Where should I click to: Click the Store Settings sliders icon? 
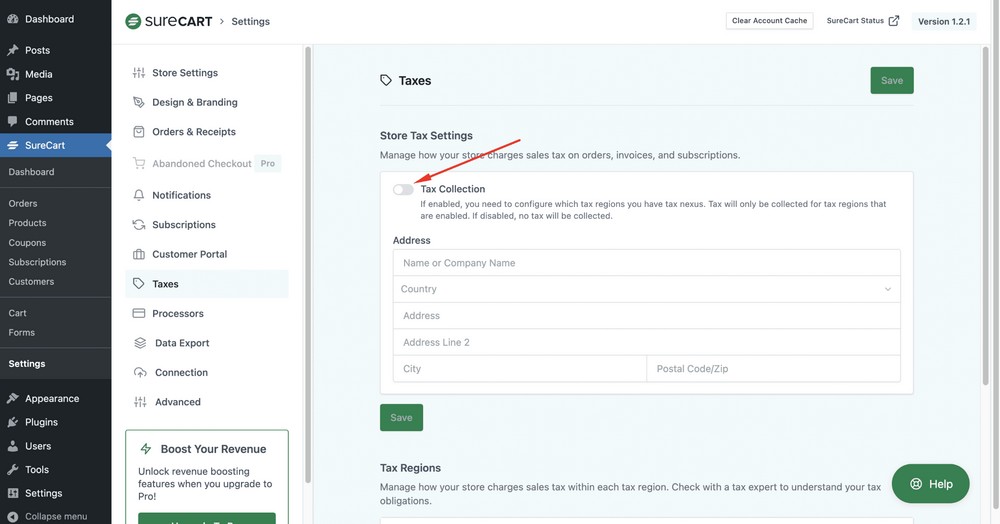pyautogui.click(x=138, y=73)
